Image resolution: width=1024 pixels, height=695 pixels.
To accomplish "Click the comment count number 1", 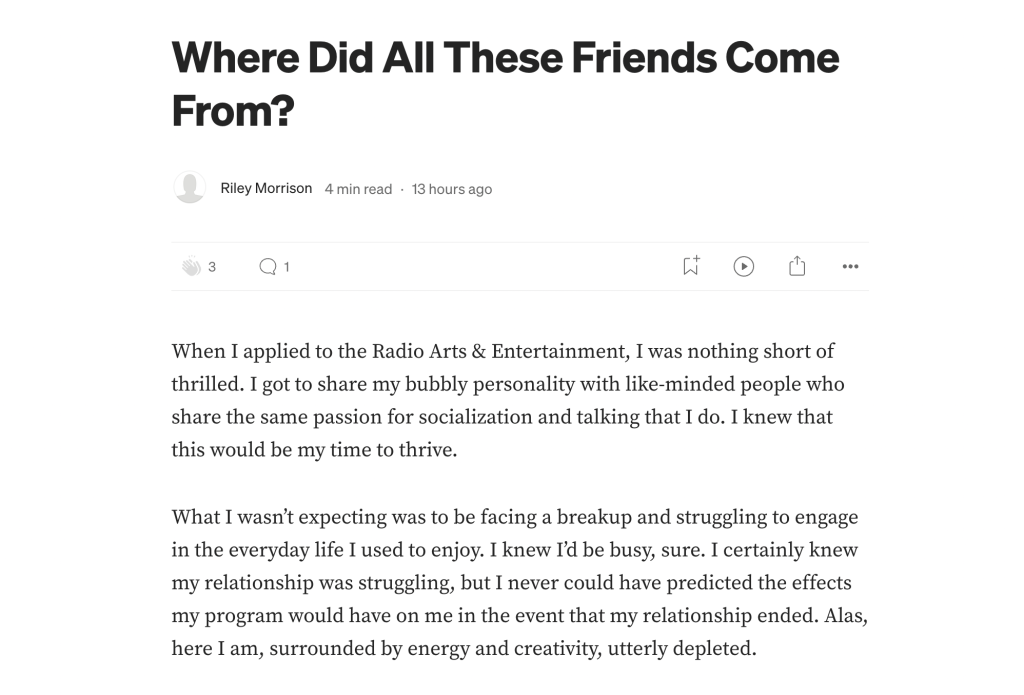I will point(287,267).
